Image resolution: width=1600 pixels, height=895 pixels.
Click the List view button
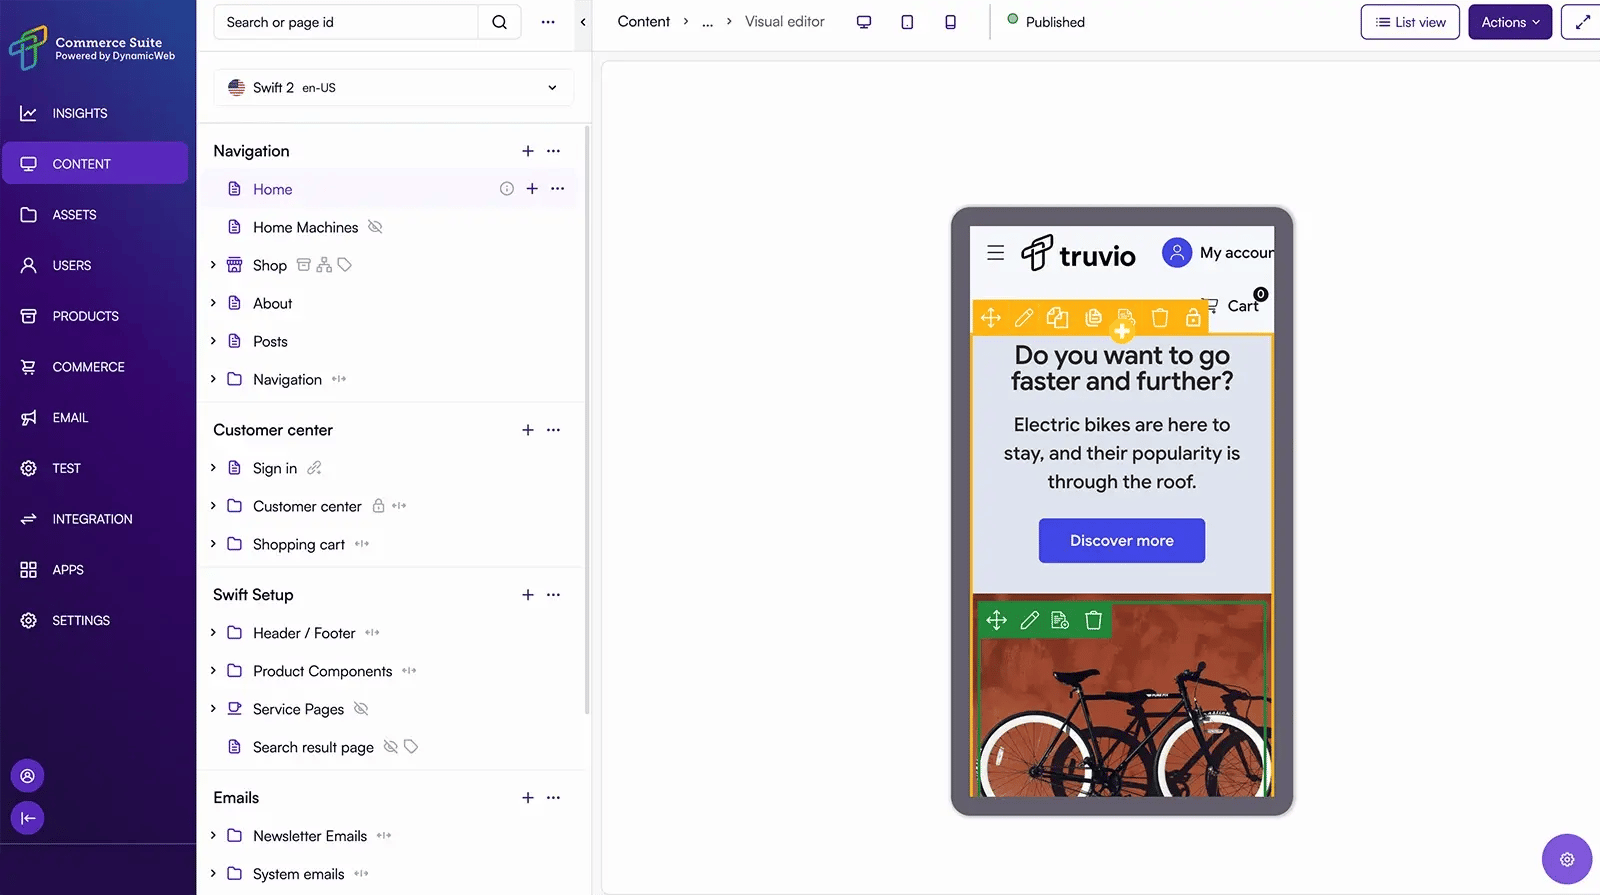[x=1410, y=22]
